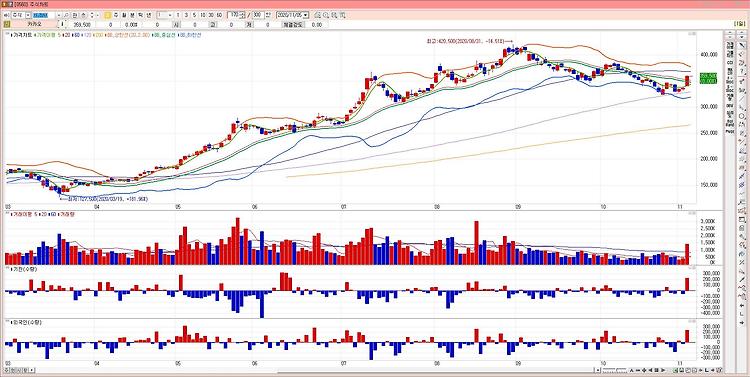The image size is (750, 377).
Task: Open the stock code history dropdown arrow
Action: point(59,15)
